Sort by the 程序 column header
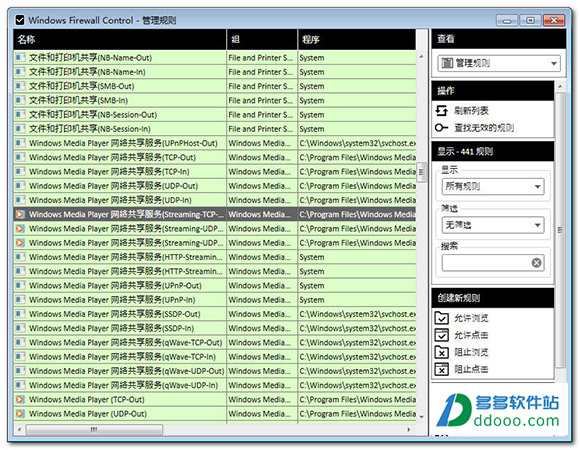580x450 pixels. (x=357, y=39)
